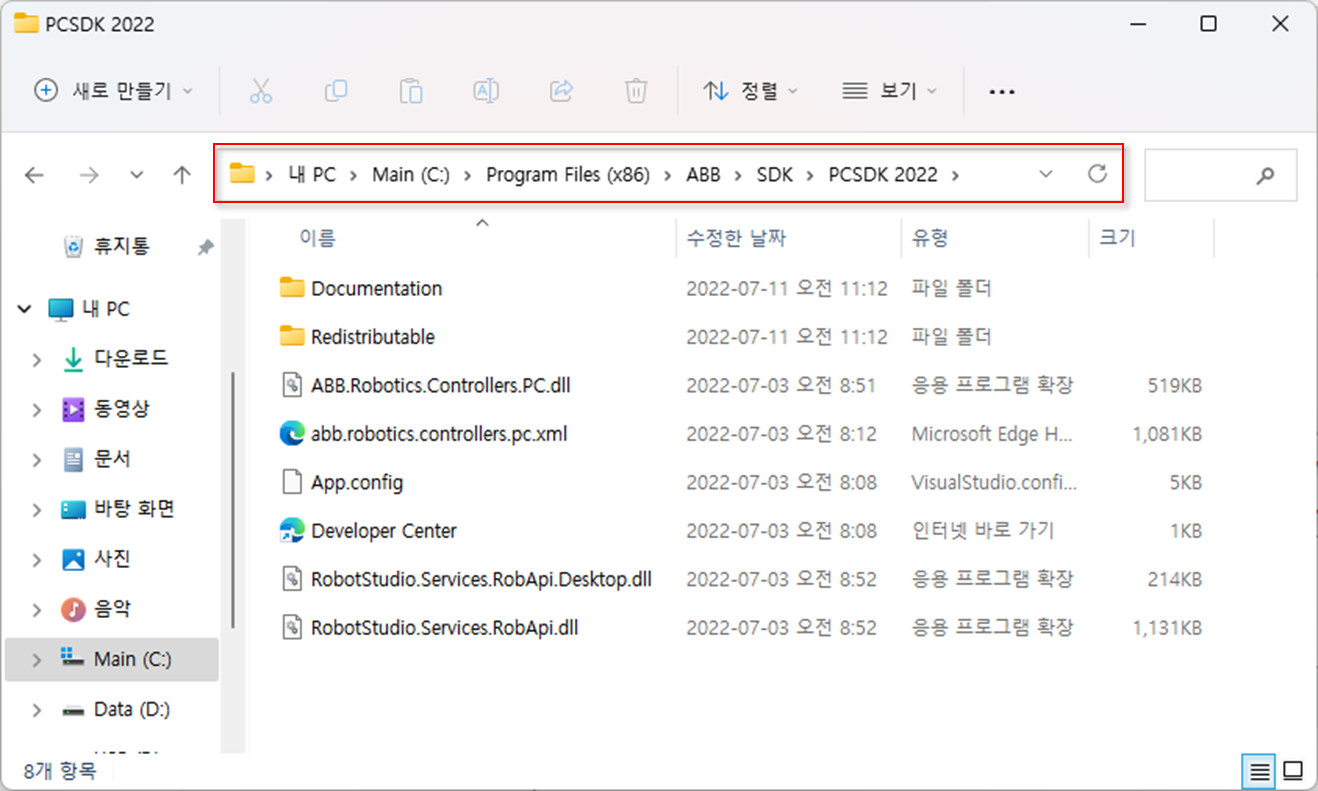The image size is (1318, 791).
Task: Click the folder icon in address bar
Action: tap(242, 174)
